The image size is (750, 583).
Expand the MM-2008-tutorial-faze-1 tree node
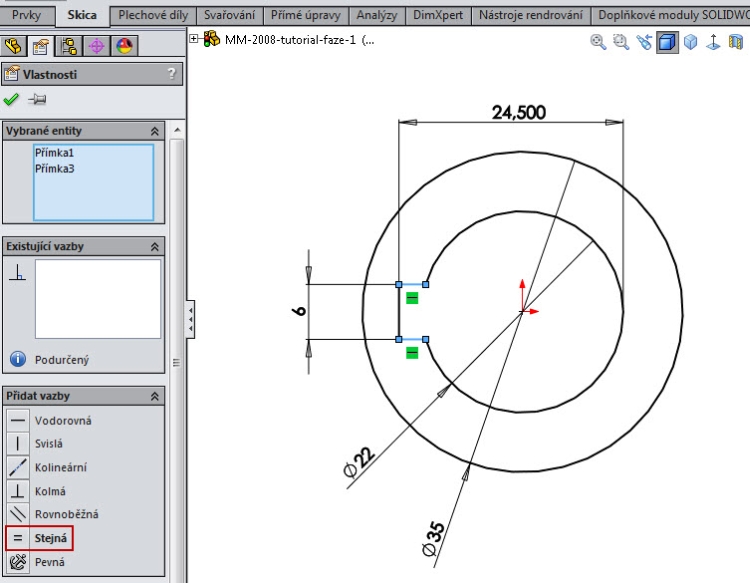(194, 39)
